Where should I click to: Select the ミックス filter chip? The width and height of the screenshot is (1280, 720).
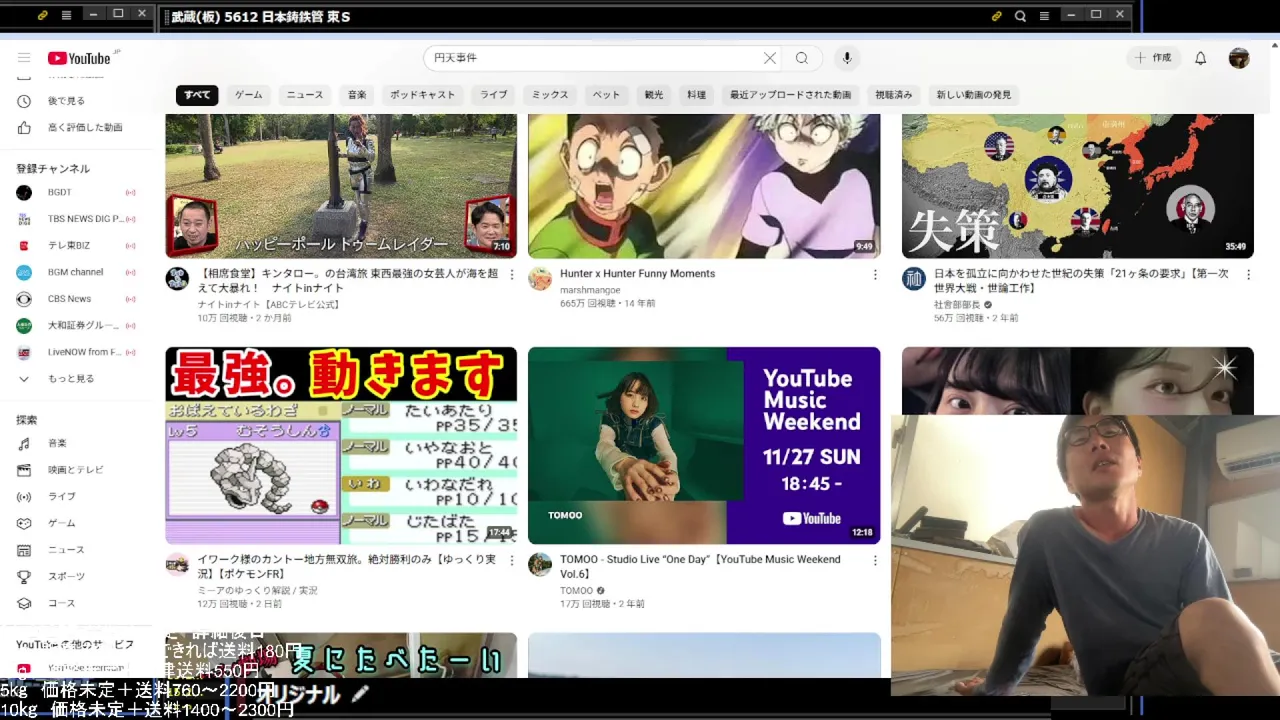point(550,95)
